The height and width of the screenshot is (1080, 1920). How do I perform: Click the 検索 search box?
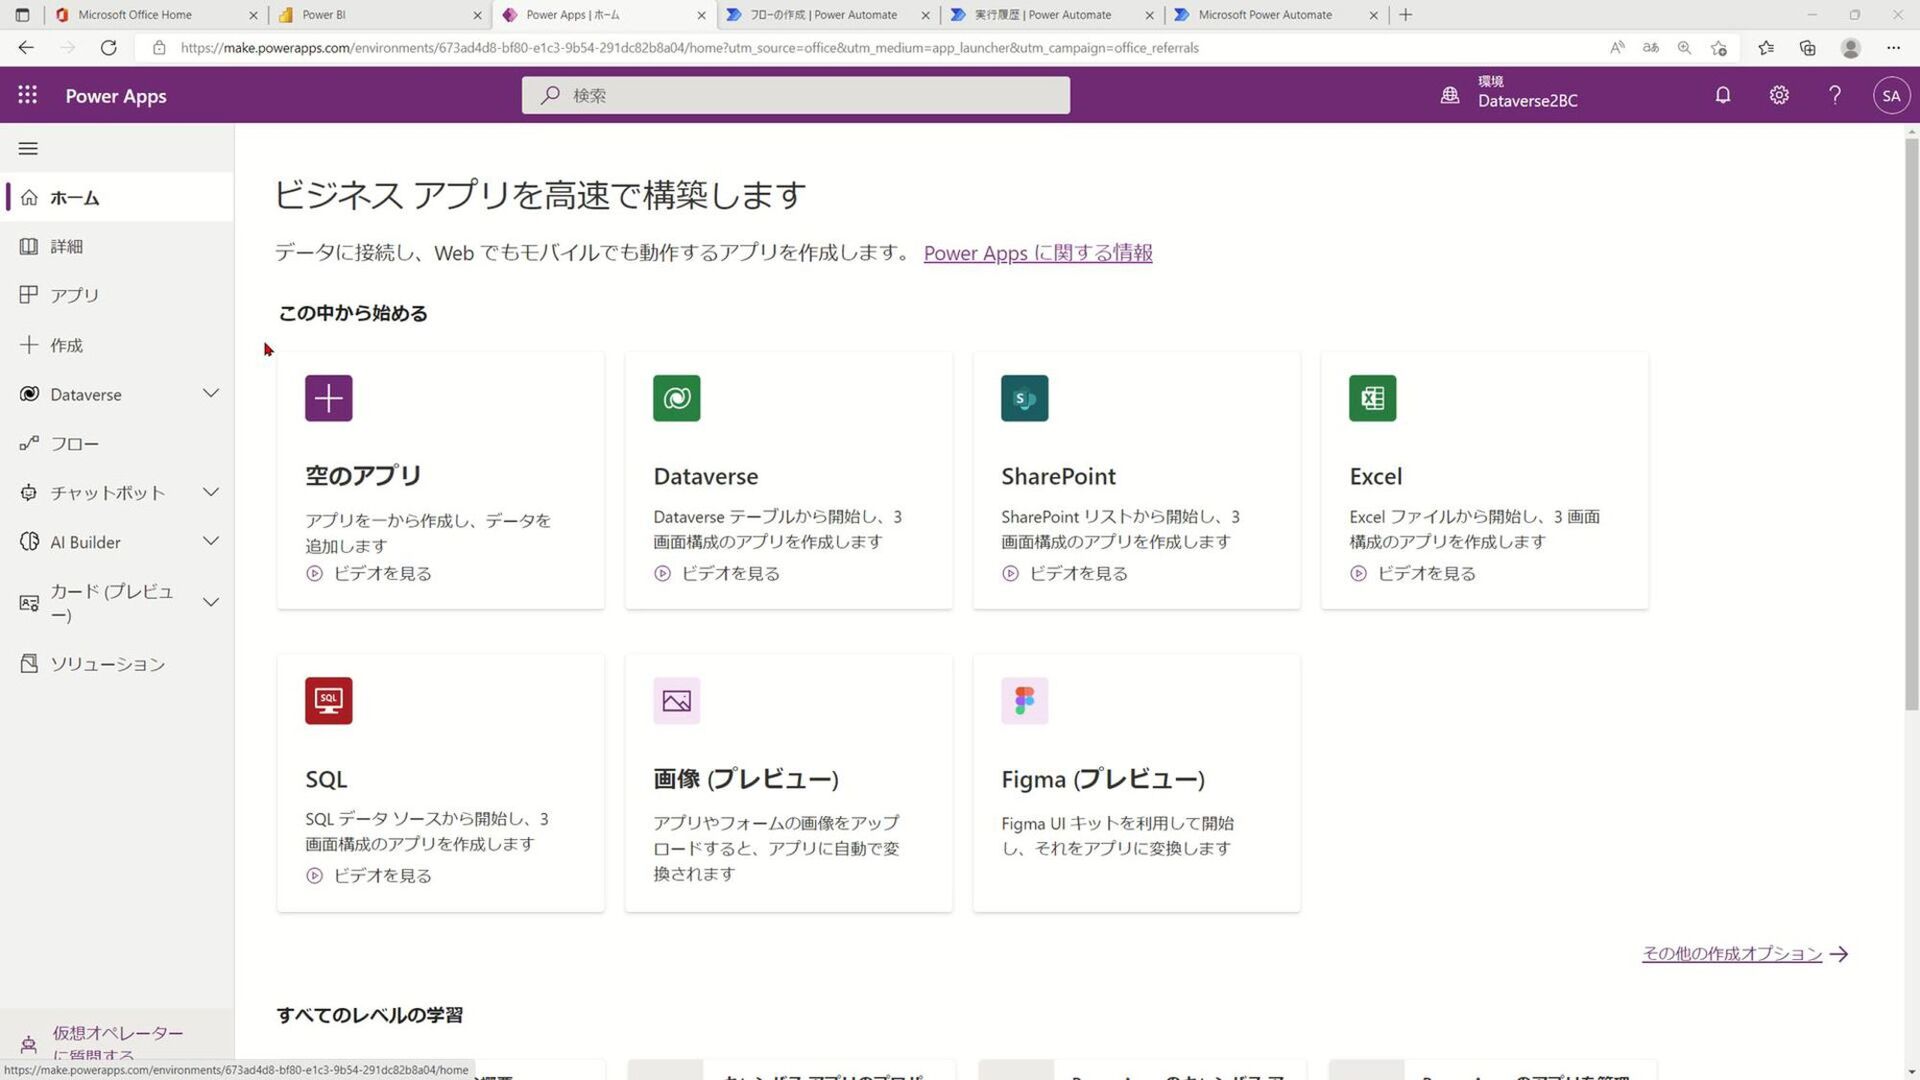point(796,95)
